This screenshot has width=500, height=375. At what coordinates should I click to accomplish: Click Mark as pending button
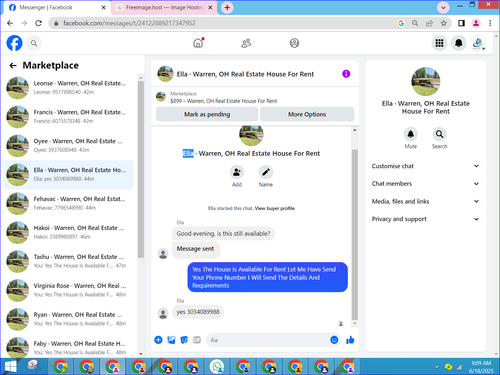pos(207,114)
